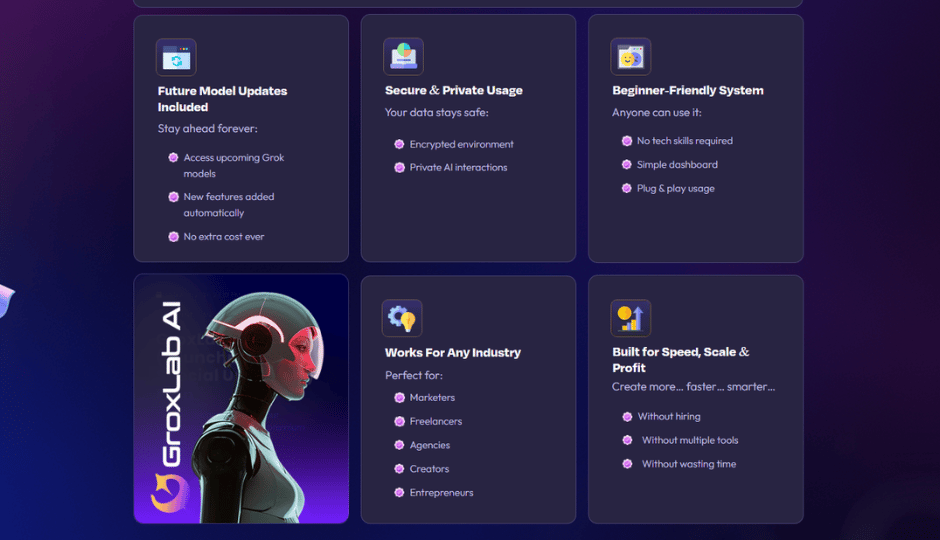The height and width of the screenshot is (540, 940).
Task: Click the bullet icon beside Plug & play usage
Action: [x=626, y=188]
